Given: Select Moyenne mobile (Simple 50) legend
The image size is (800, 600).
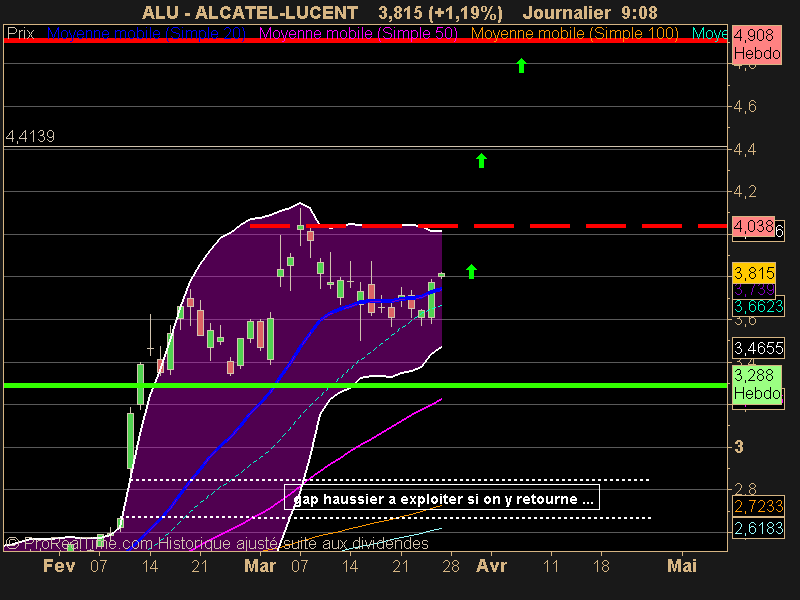Looking at the screenshot, I should 359,33.
